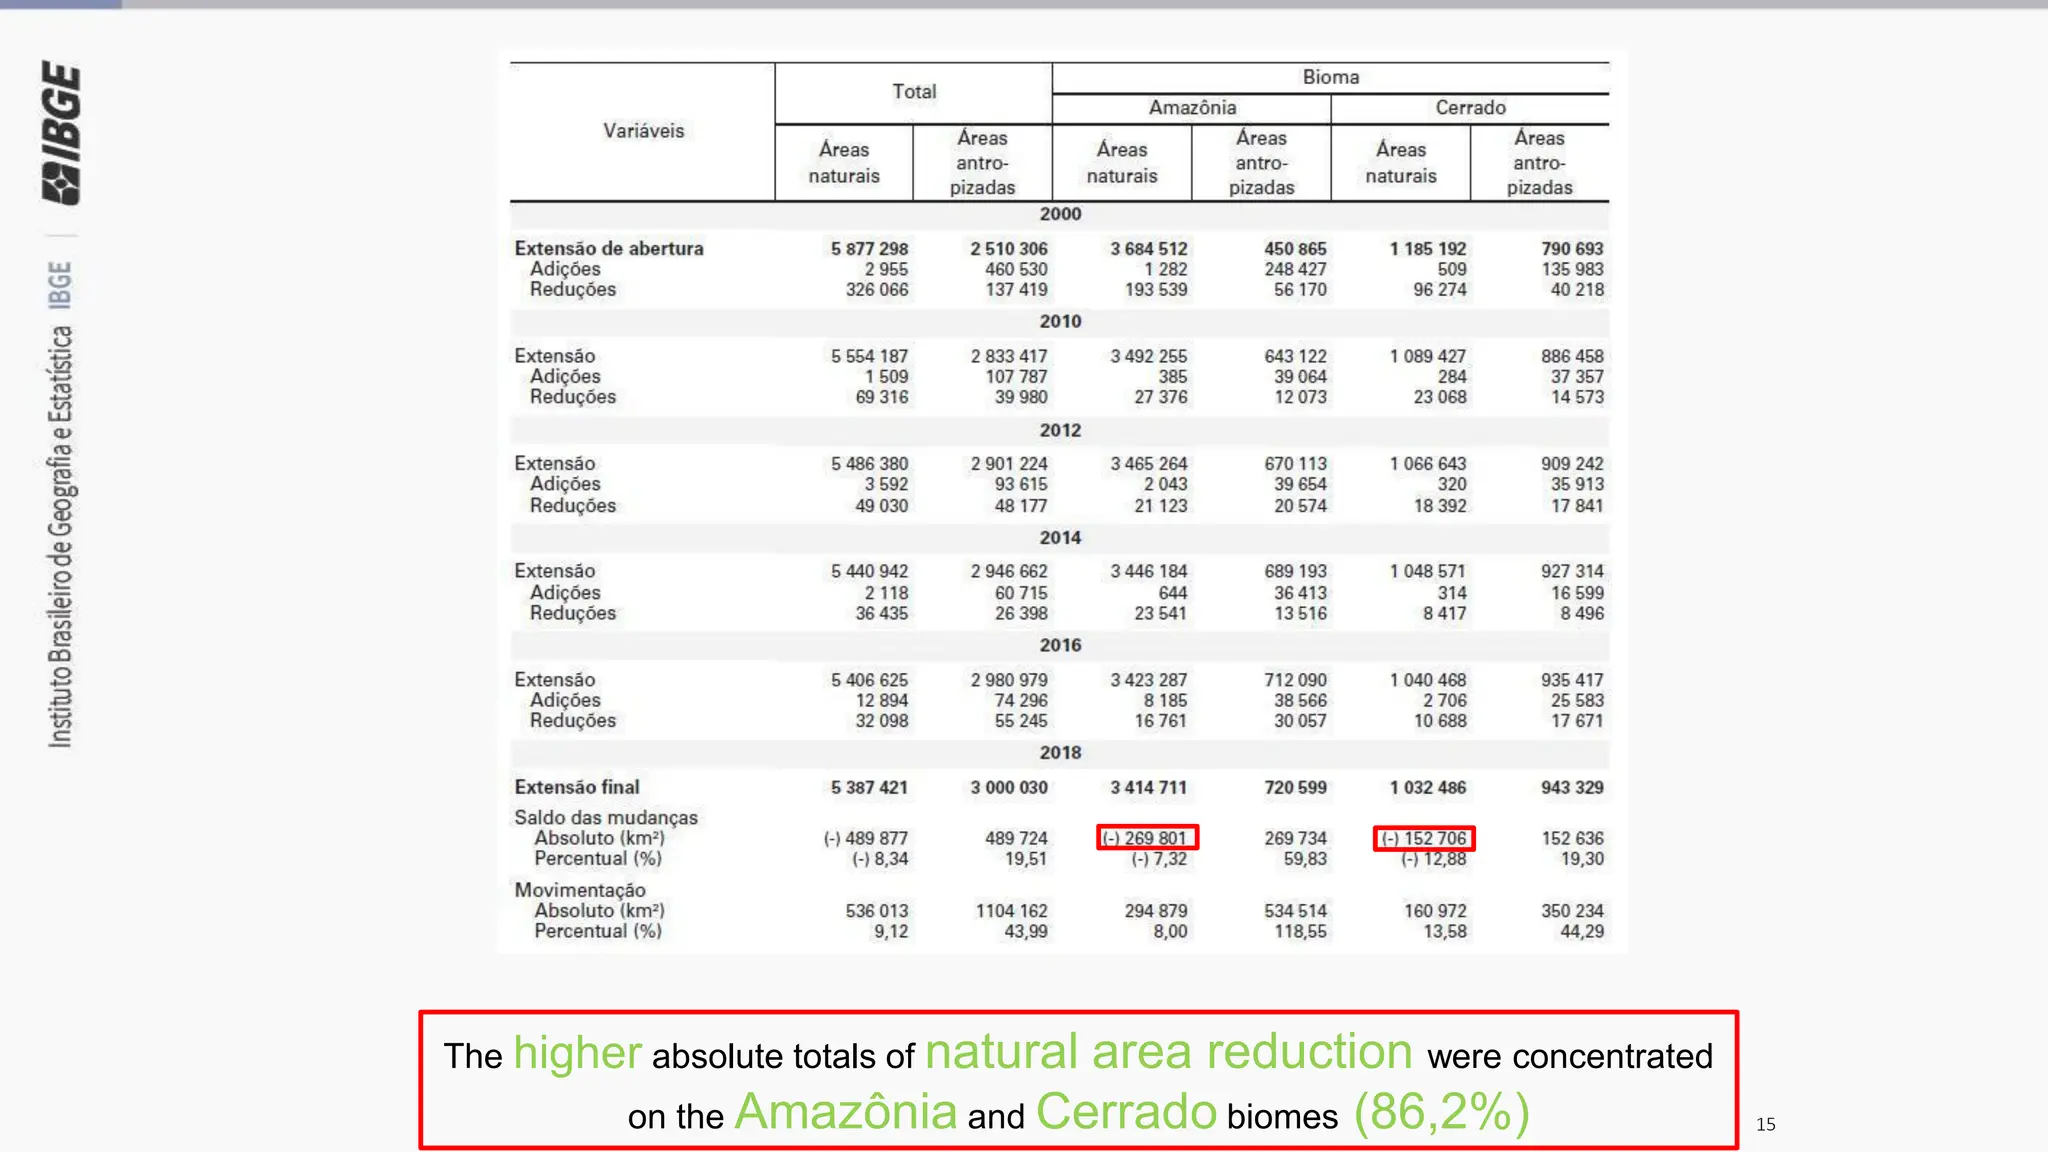This screenshot has width=2048, height=1152.
Task: Click 'natural area reduction' in caption
Action: click(1168, 1052)
